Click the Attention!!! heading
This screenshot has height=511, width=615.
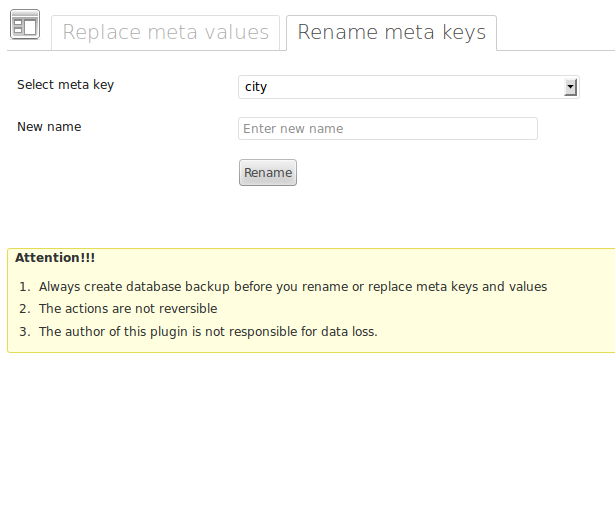[x=55, y=258]
